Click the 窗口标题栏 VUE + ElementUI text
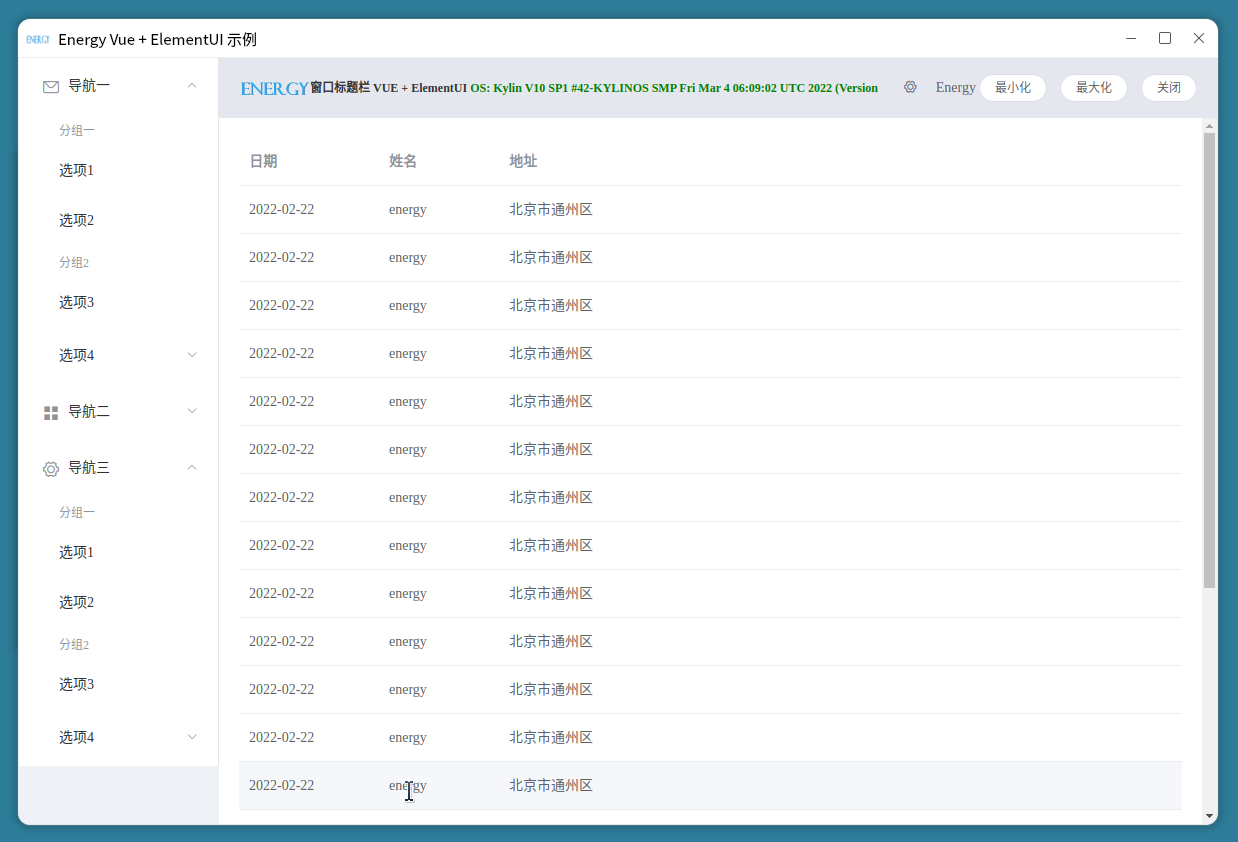1238x842 pixels. click(x=388, y=88)
